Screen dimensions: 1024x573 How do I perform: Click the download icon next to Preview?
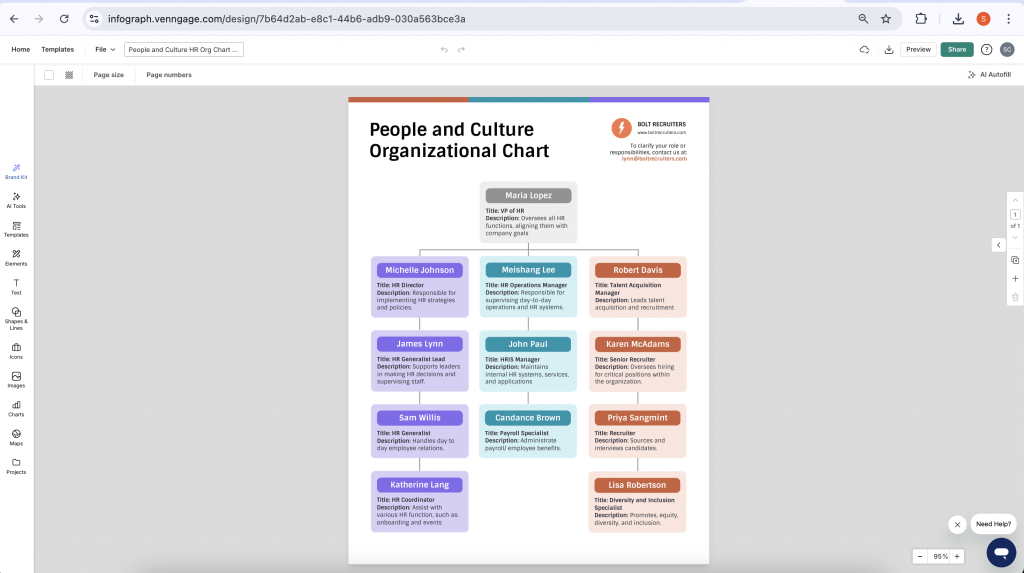(888, 49)
